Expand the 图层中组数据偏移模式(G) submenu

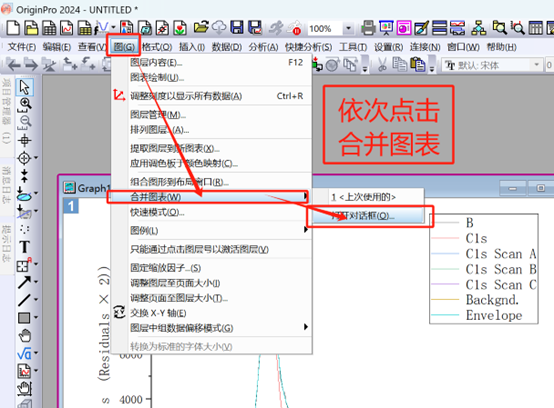pos(305,327)
